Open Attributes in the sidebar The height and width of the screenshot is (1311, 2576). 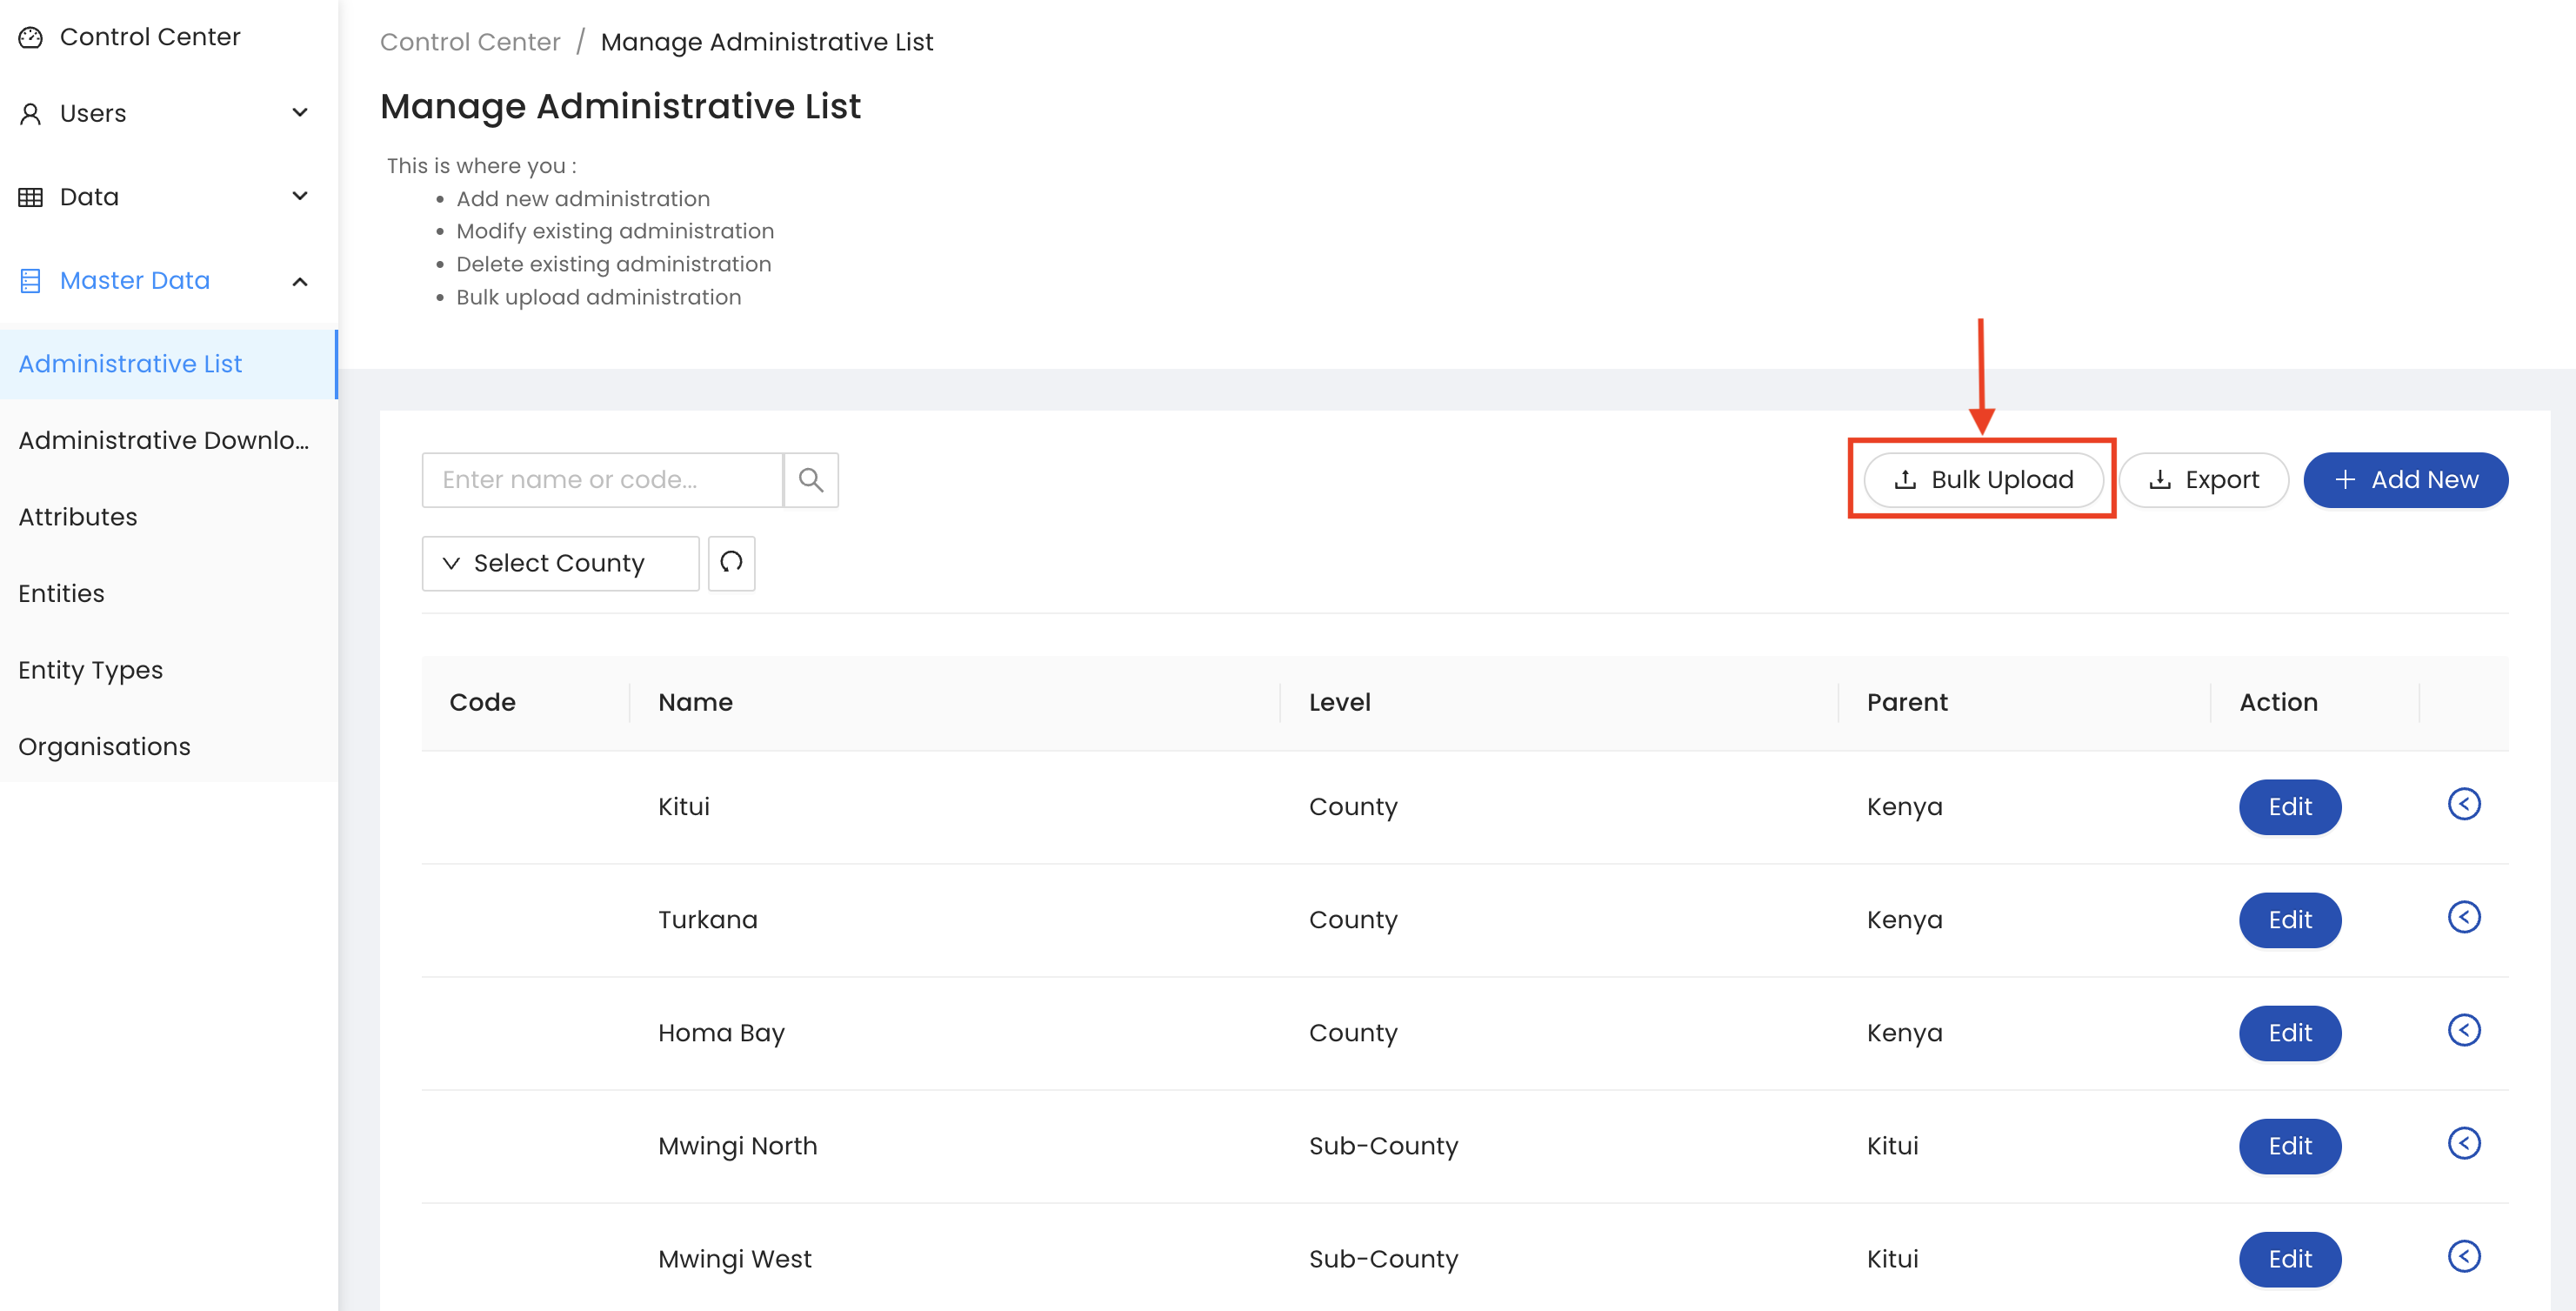(x=78, y=517)
